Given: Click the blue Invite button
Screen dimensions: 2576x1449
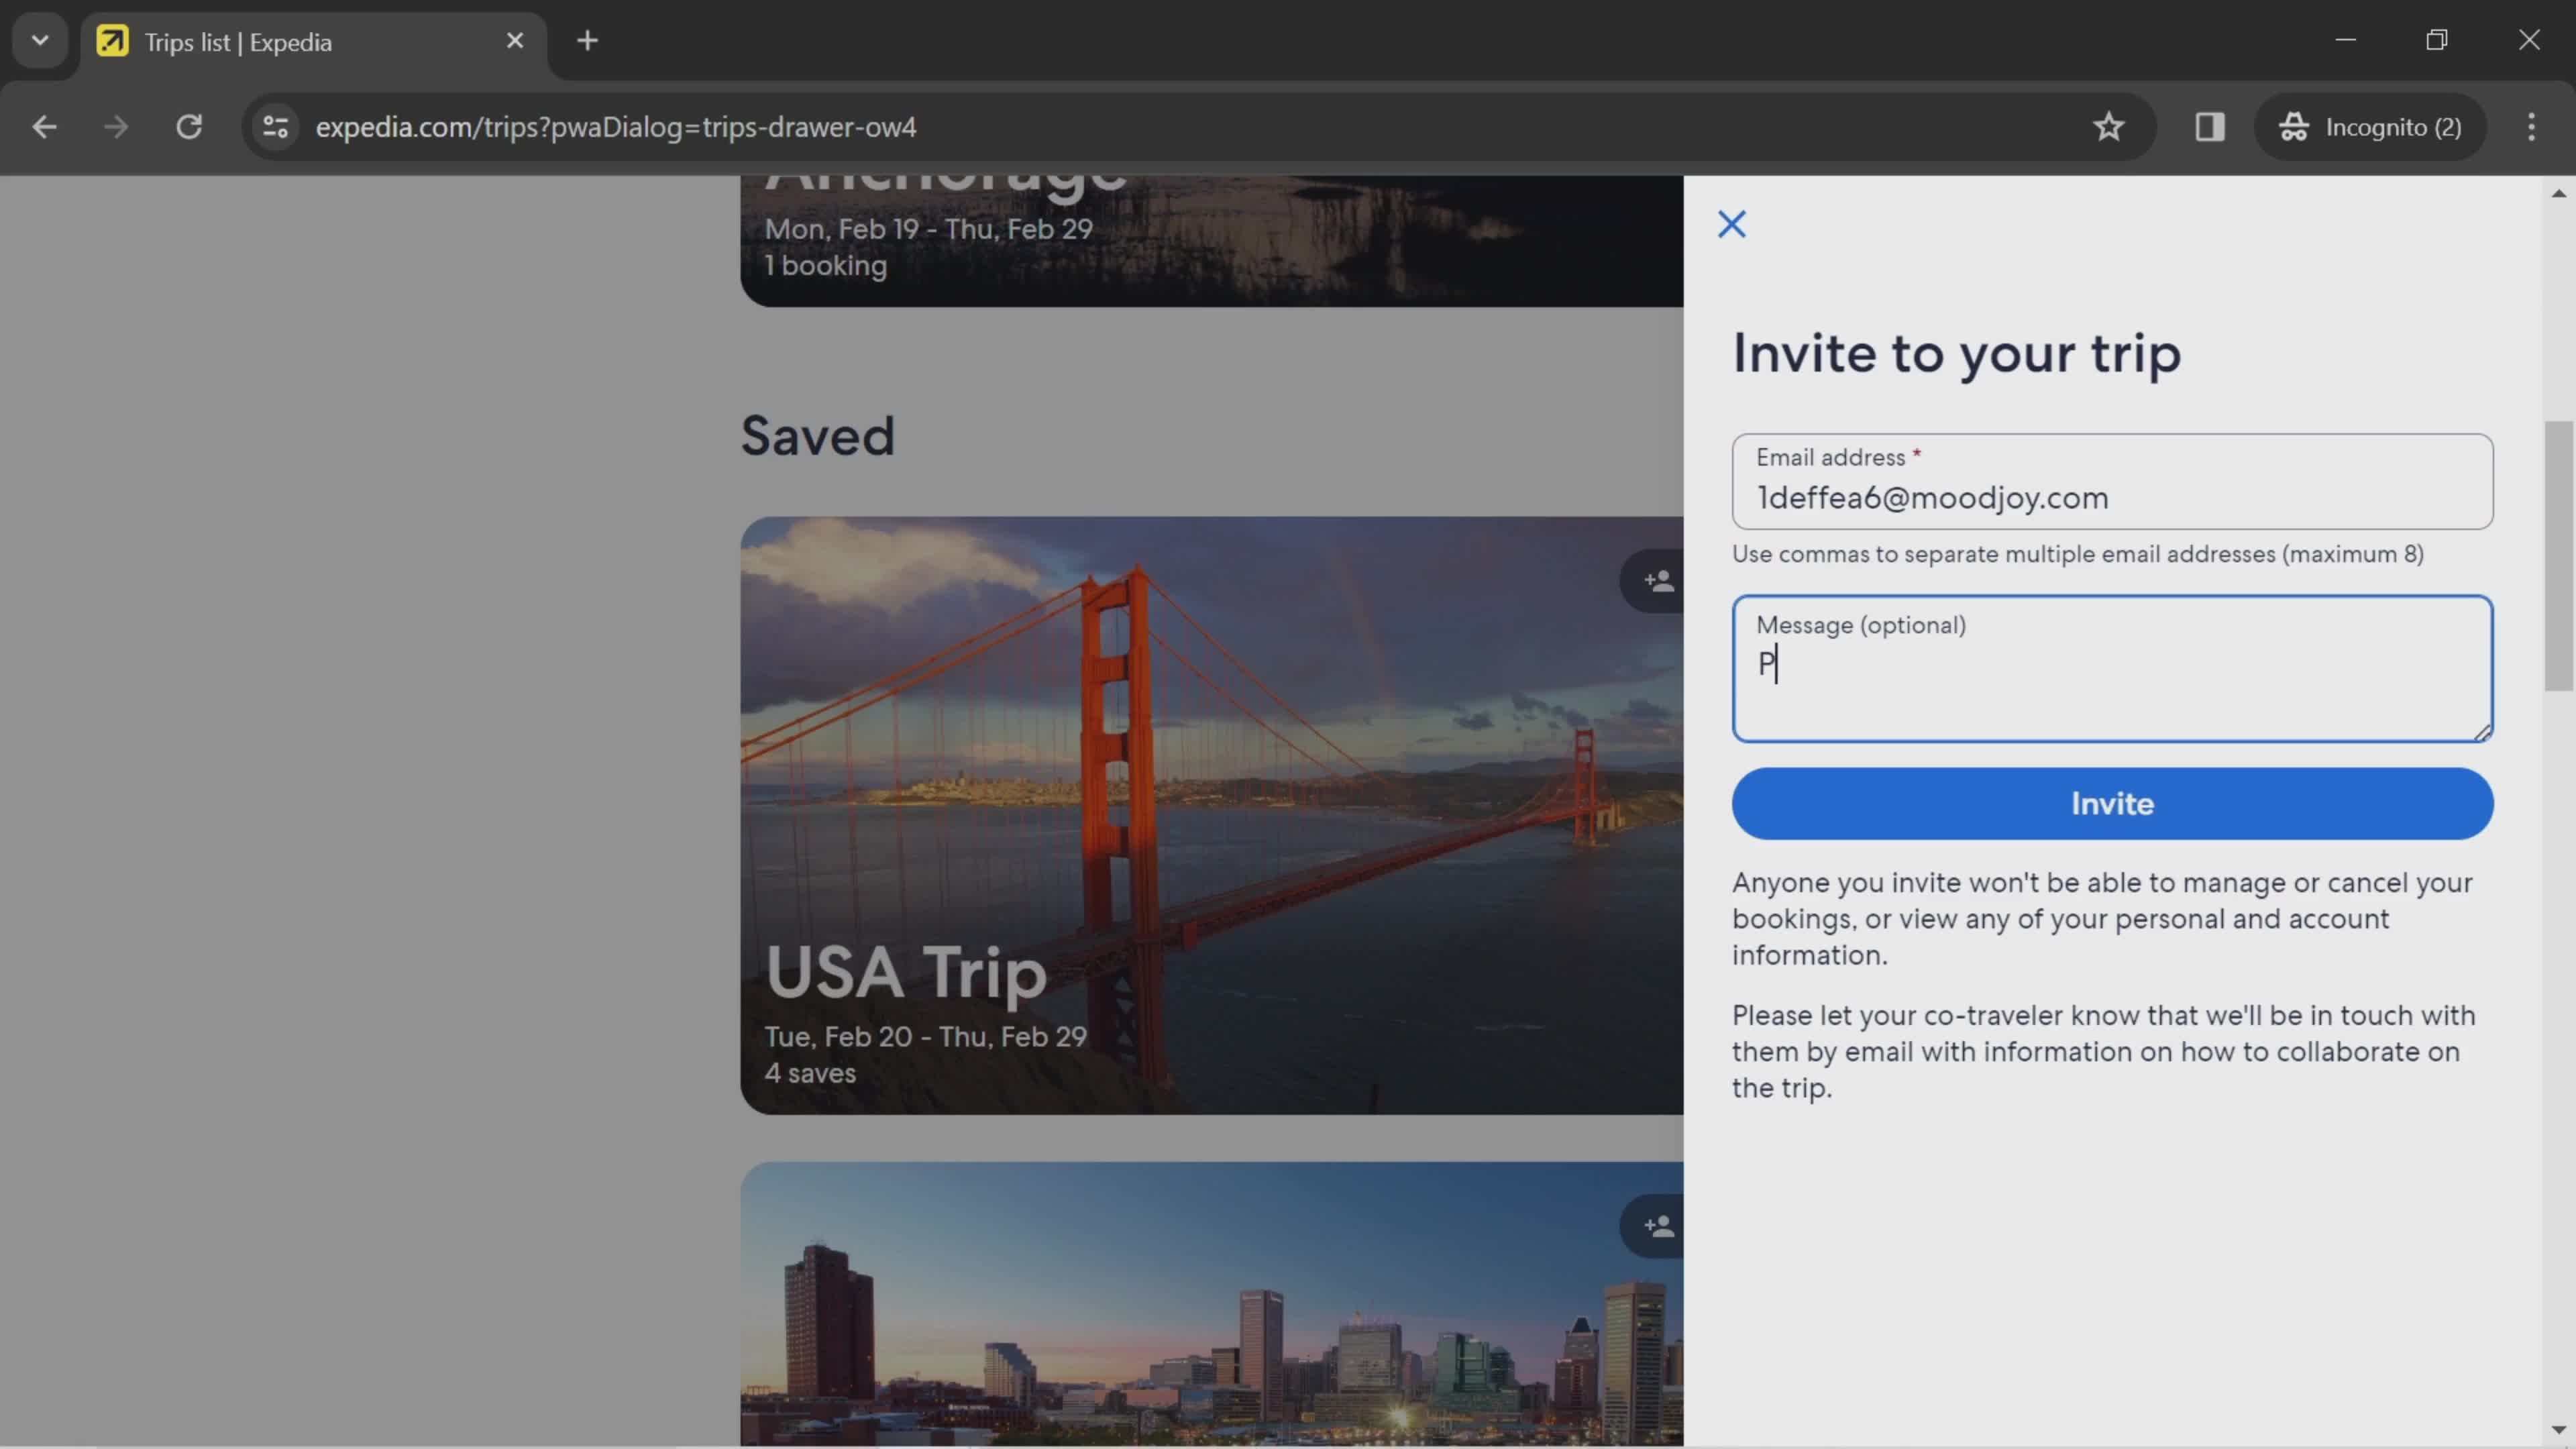Looking at the screenshot, I should 2112,804.
